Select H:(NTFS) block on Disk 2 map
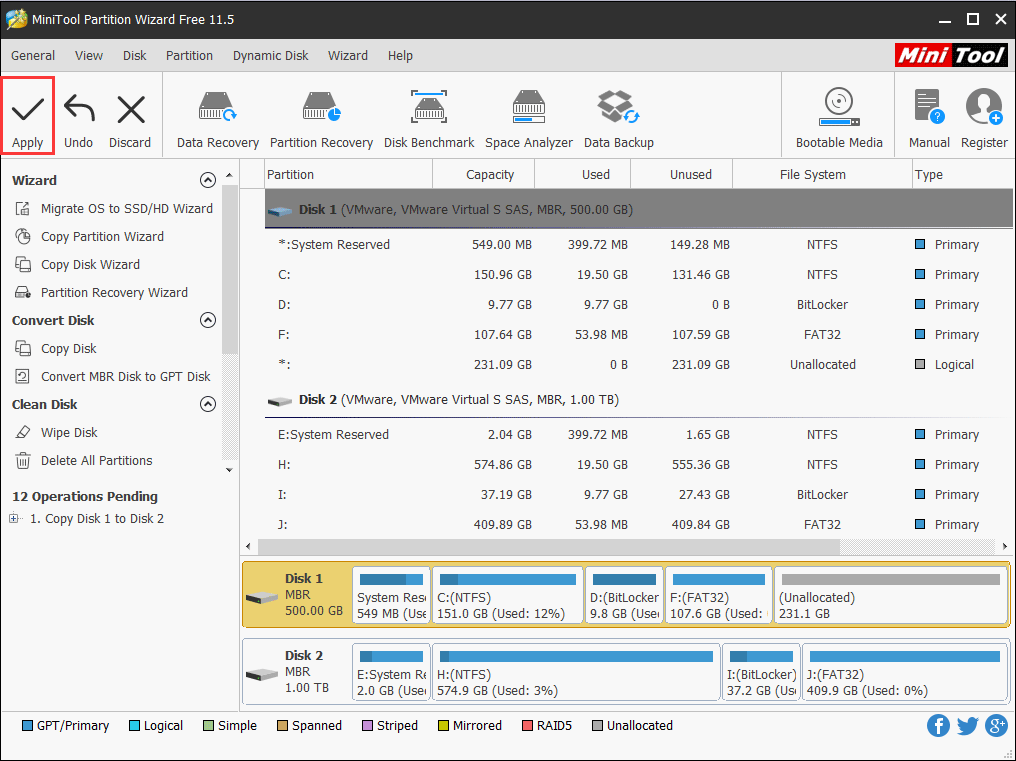Viewport: 1016px width, 761px height. click(576, 673)
